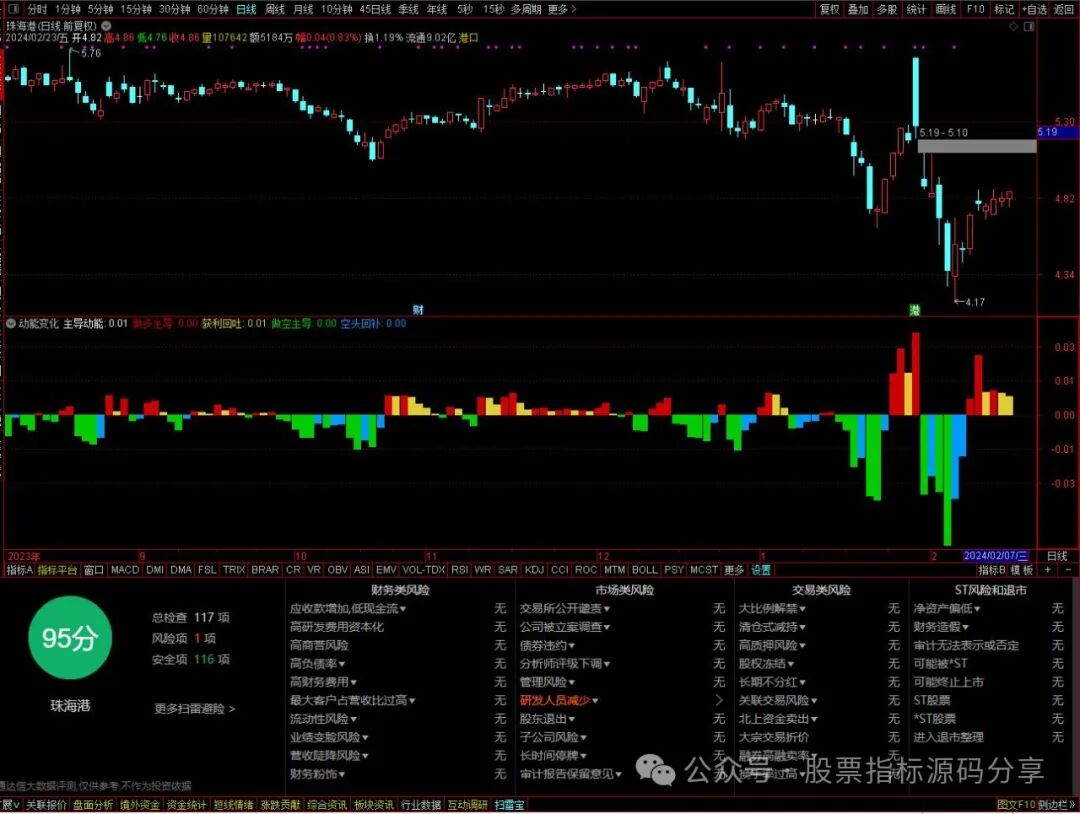Screen dimensions: 1080x814
Task: Switch chart to 分时 view
Action: point(37,9)
